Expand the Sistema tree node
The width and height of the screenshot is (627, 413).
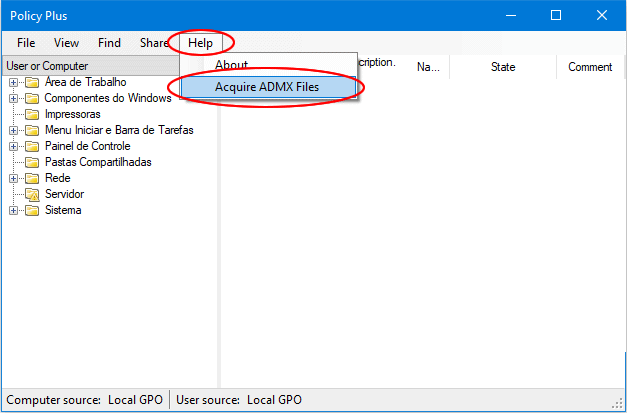coord(13,210)
